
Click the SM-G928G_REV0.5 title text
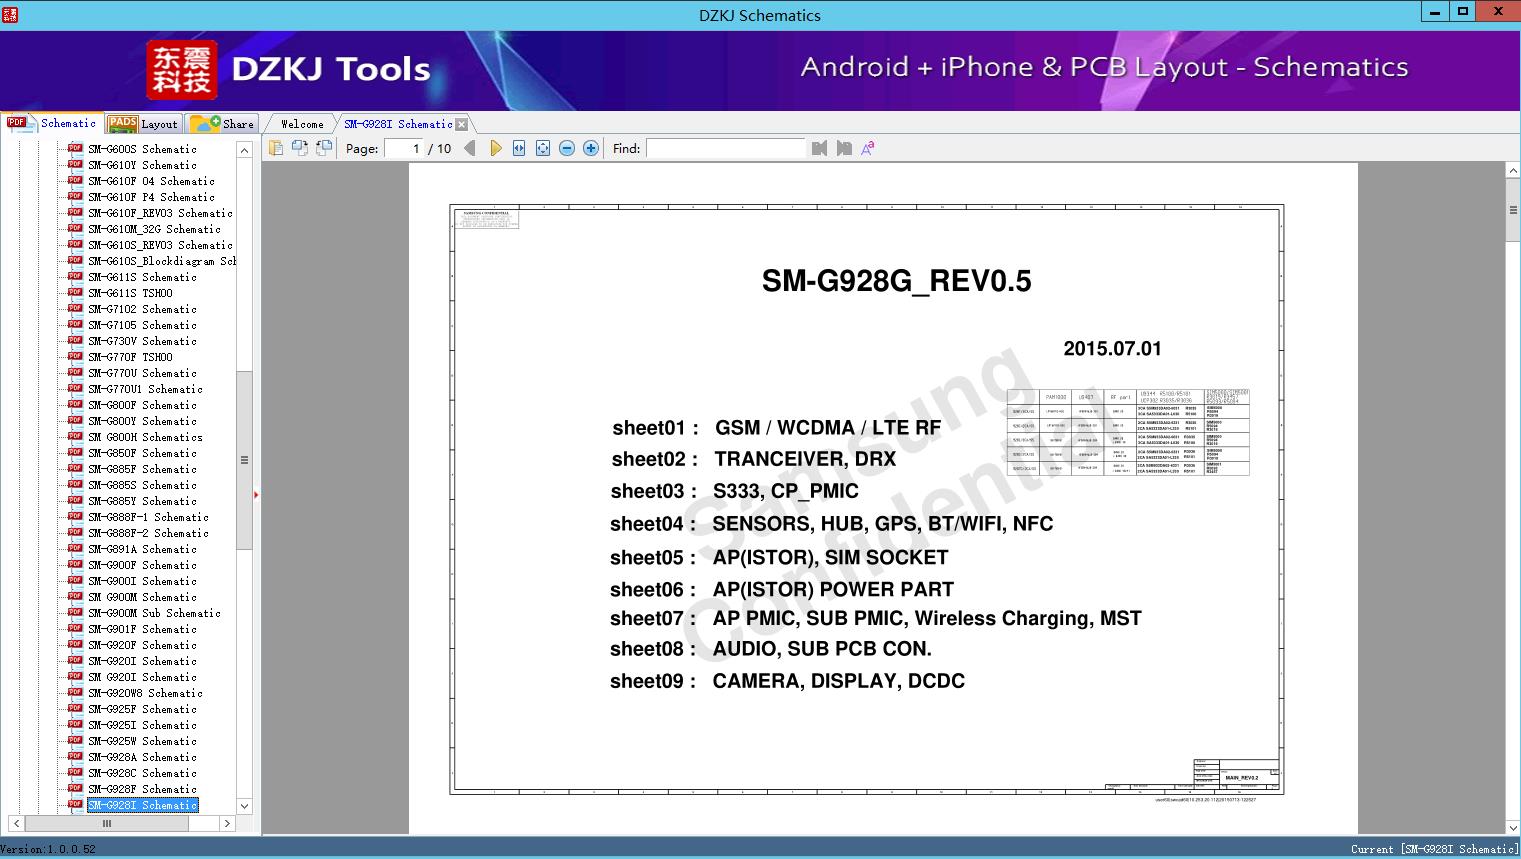pyautogui.click(x=896, y=281)
